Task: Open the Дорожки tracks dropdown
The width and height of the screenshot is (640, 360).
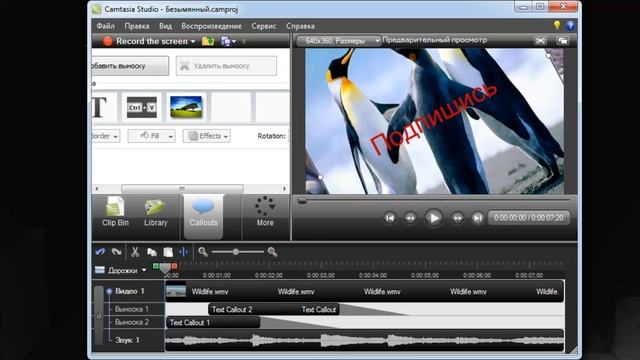Action: coord(120,270)
